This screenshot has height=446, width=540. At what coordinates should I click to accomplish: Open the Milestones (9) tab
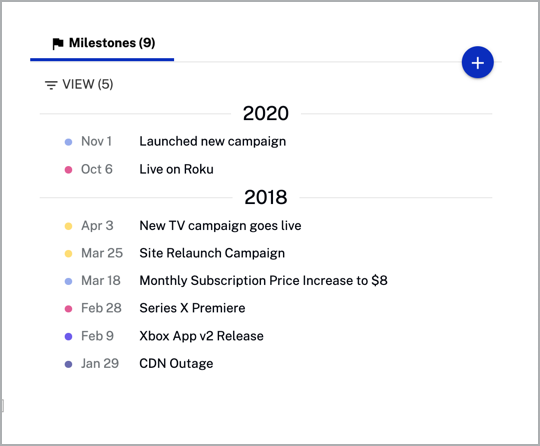coord(102,43)
